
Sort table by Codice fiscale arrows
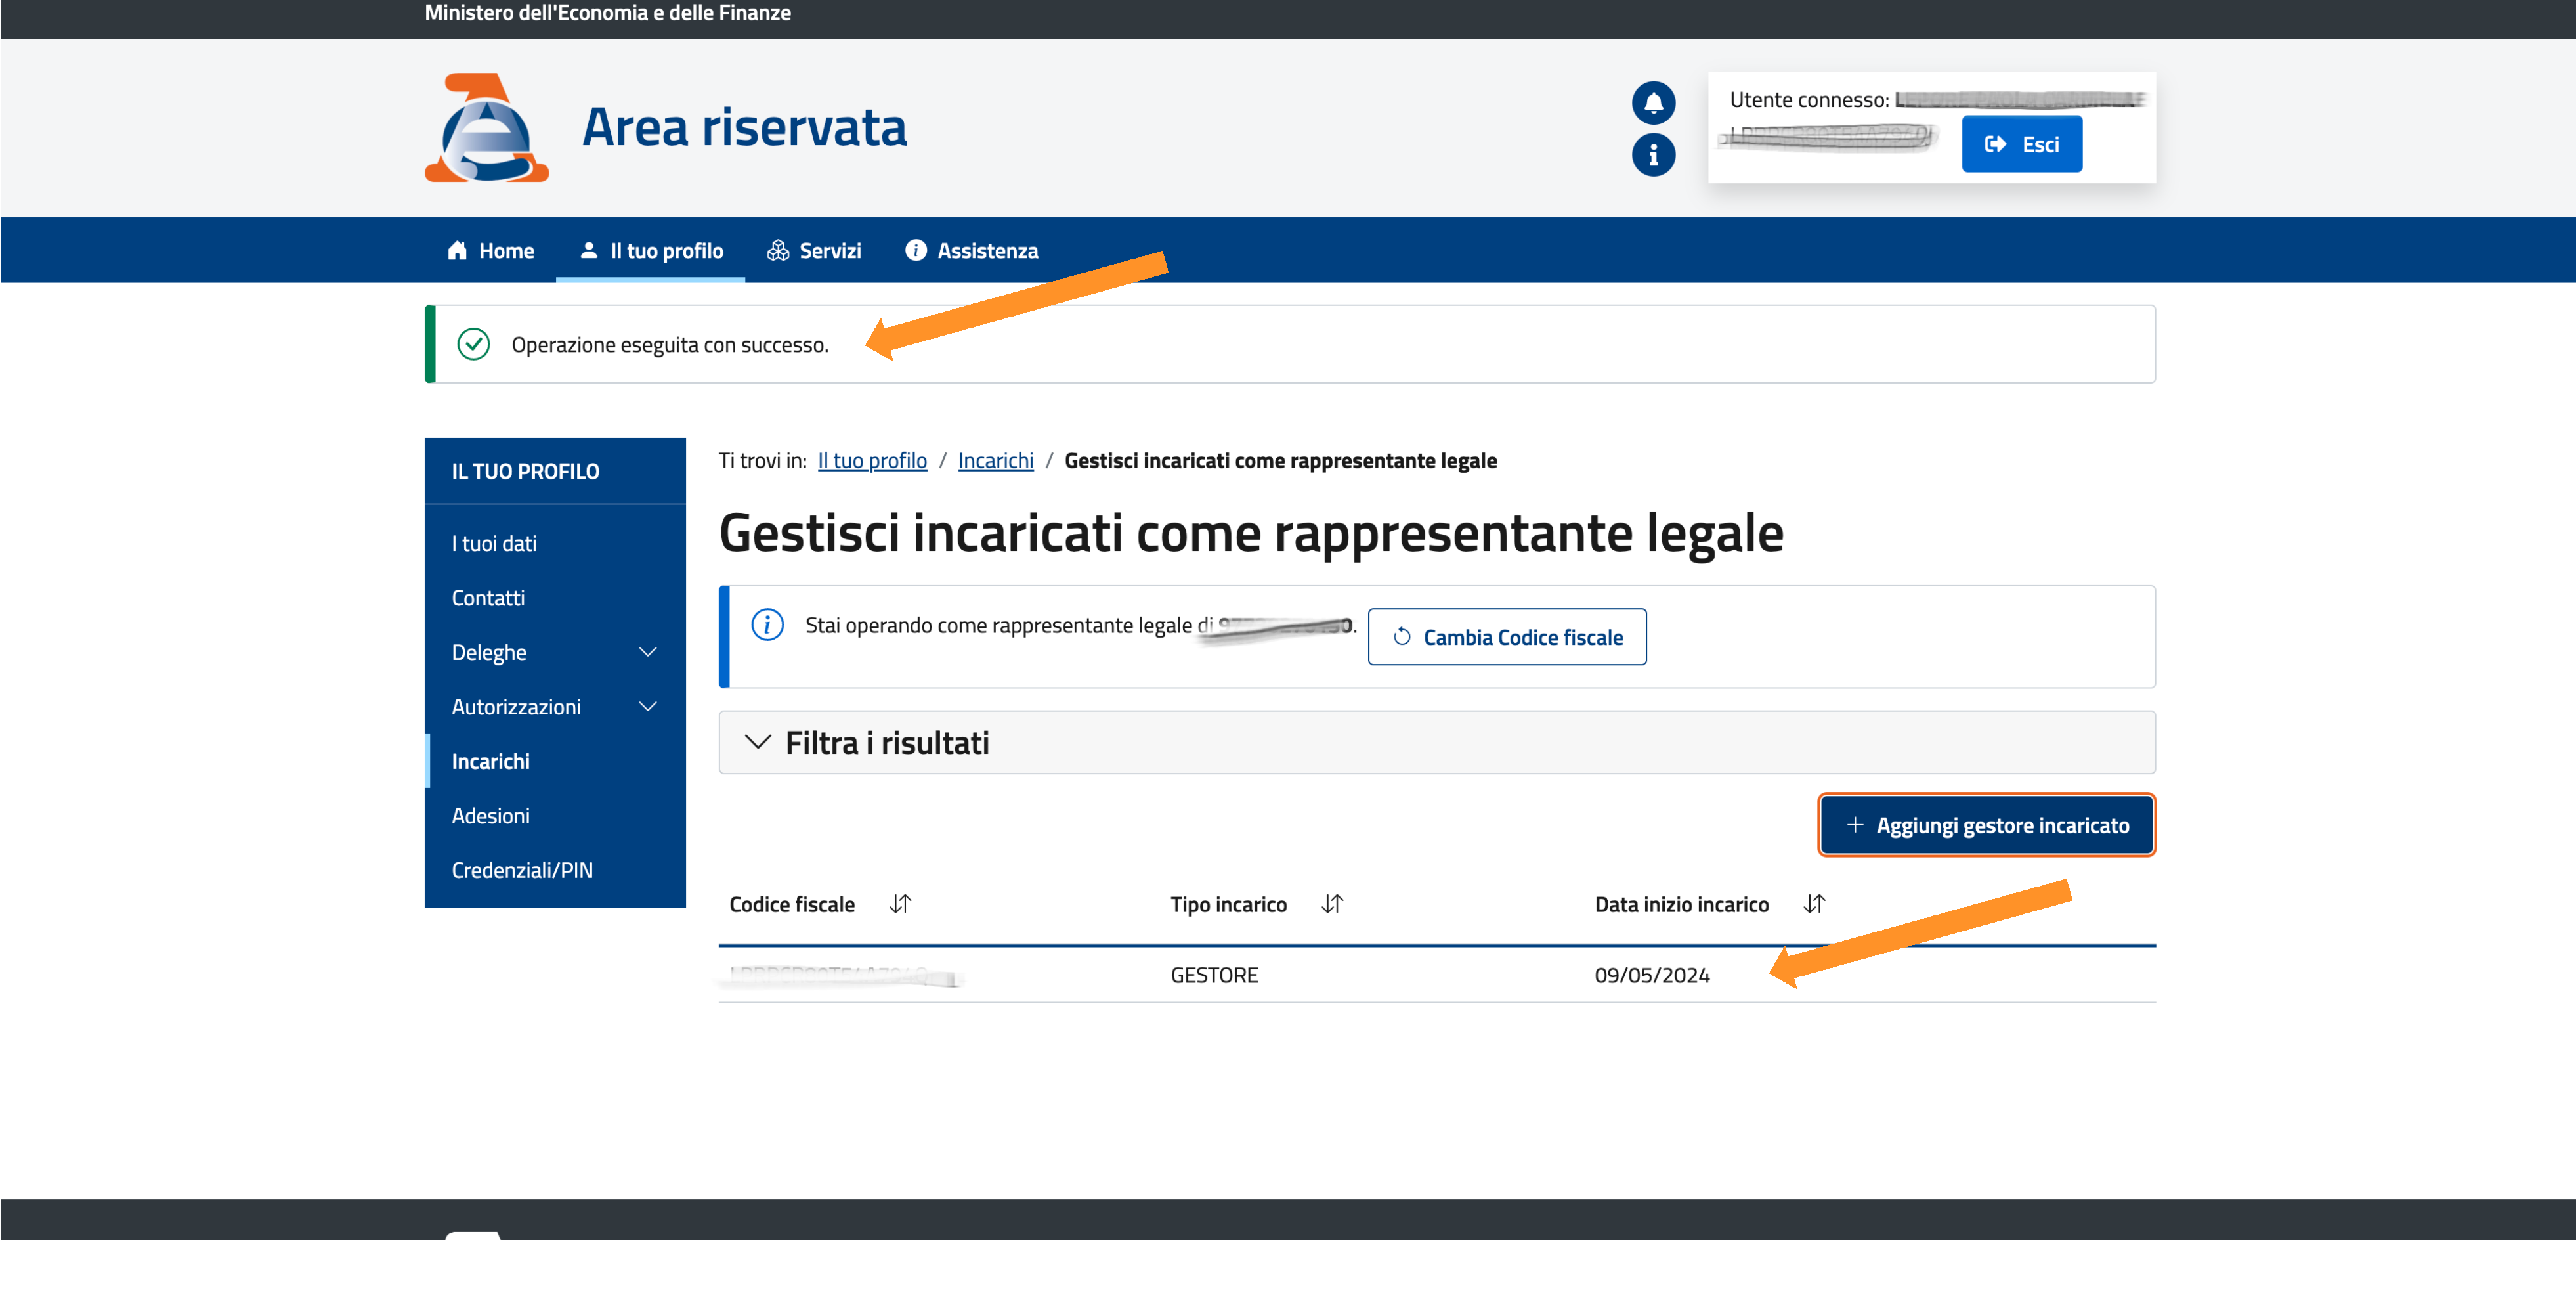point(900,904)
